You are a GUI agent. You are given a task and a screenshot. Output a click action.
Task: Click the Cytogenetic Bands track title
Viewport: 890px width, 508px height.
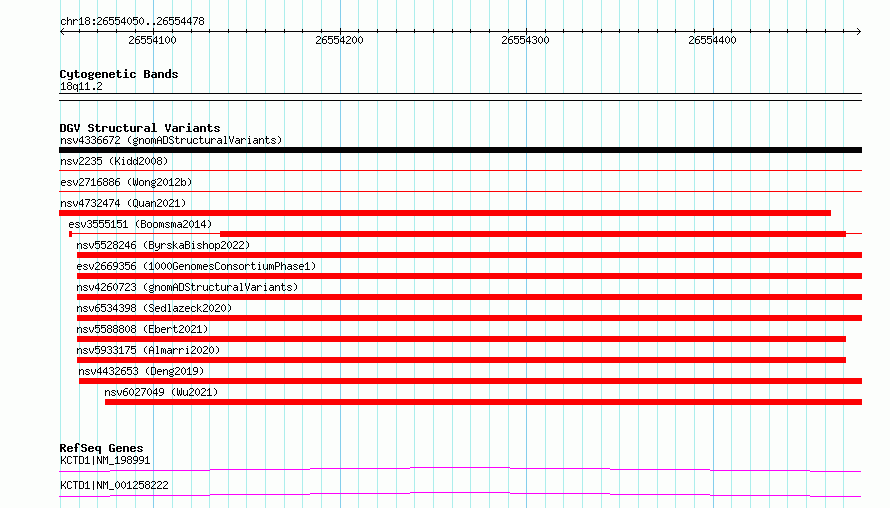119,74
